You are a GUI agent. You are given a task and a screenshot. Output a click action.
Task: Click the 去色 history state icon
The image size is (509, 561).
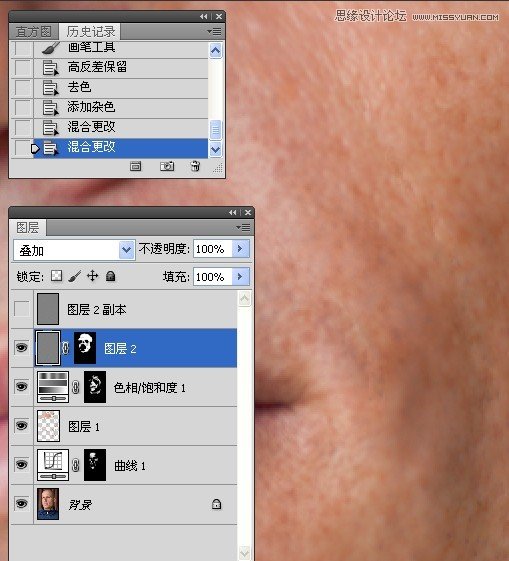pyautogui.click(x=50, y=88)
